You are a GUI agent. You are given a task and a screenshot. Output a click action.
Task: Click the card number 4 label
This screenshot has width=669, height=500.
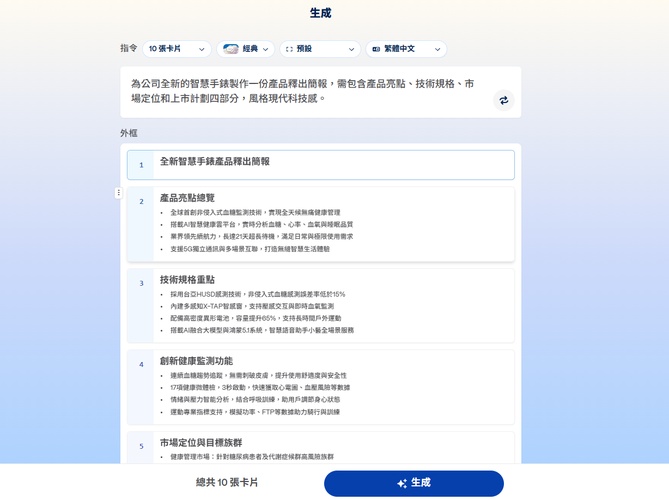tap(141, 364)
